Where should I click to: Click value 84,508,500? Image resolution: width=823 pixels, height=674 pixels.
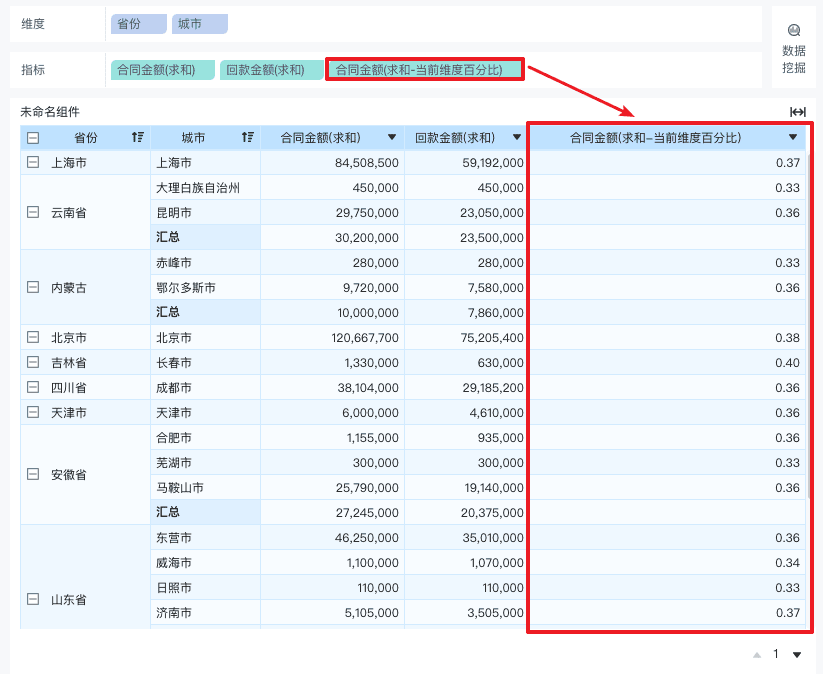point(367,163)
